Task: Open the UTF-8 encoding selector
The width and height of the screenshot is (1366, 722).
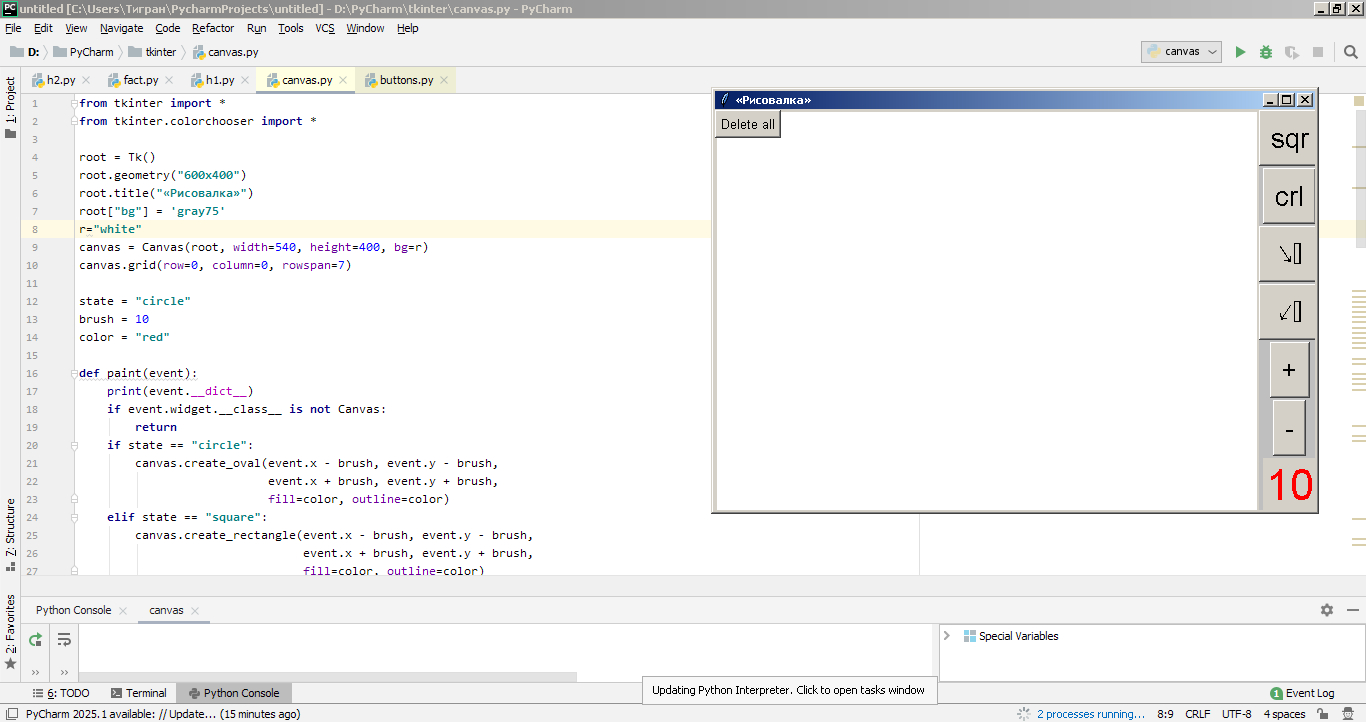Action: click(x=1236, y=714)
